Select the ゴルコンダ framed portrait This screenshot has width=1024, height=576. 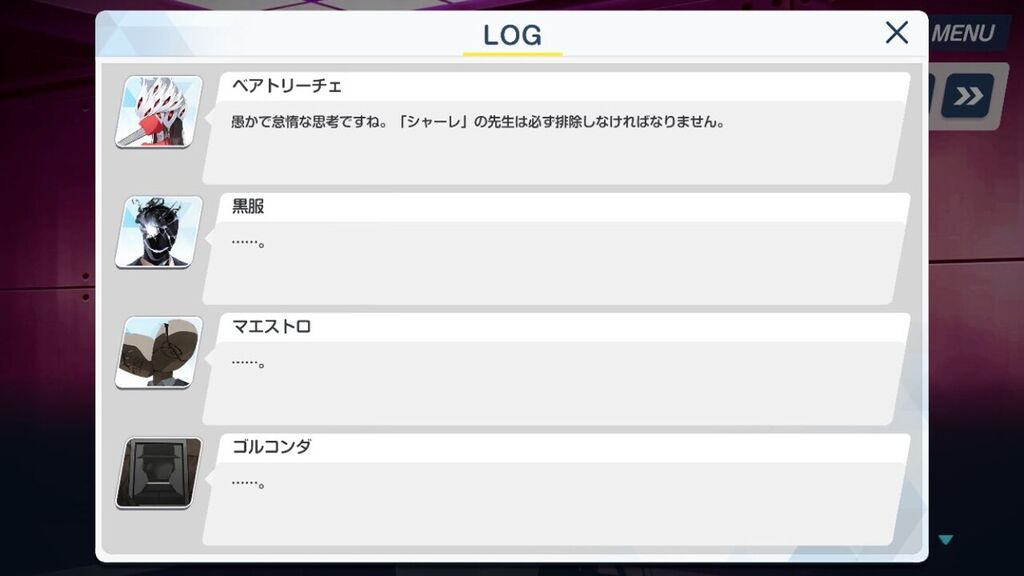(x=159, y=473)
